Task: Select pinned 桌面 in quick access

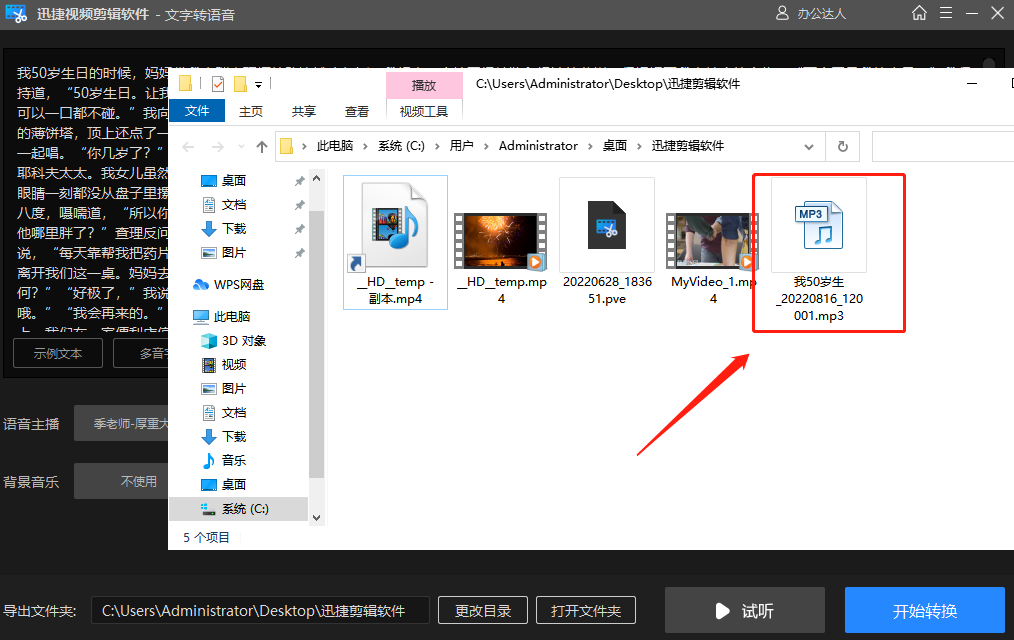Action: (x=233, y=180)
